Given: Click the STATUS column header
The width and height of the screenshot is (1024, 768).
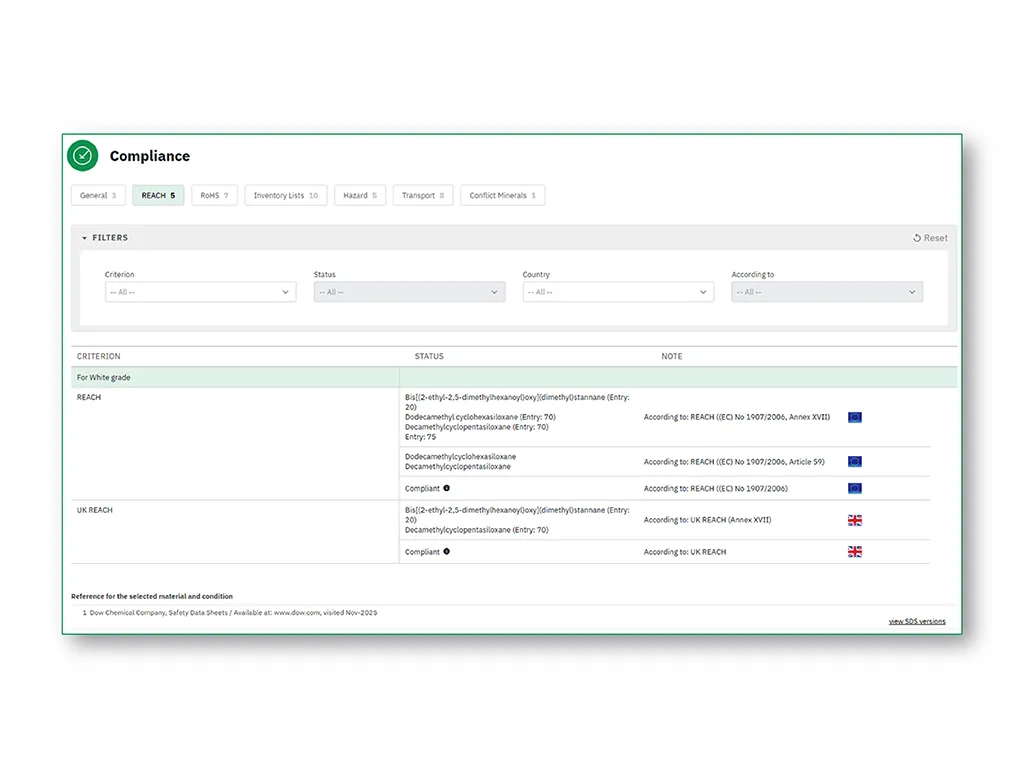Looking at the screenshot, I should (429, 356).
